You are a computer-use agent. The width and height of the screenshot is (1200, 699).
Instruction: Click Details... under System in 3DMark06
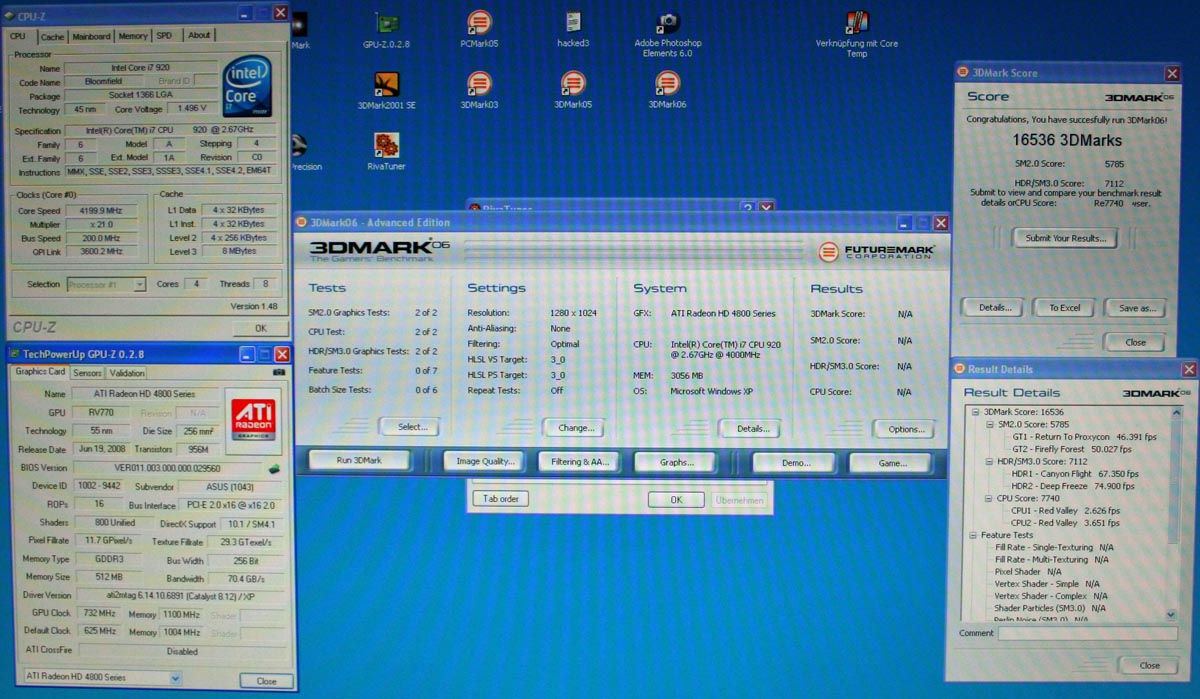(750, 429)
